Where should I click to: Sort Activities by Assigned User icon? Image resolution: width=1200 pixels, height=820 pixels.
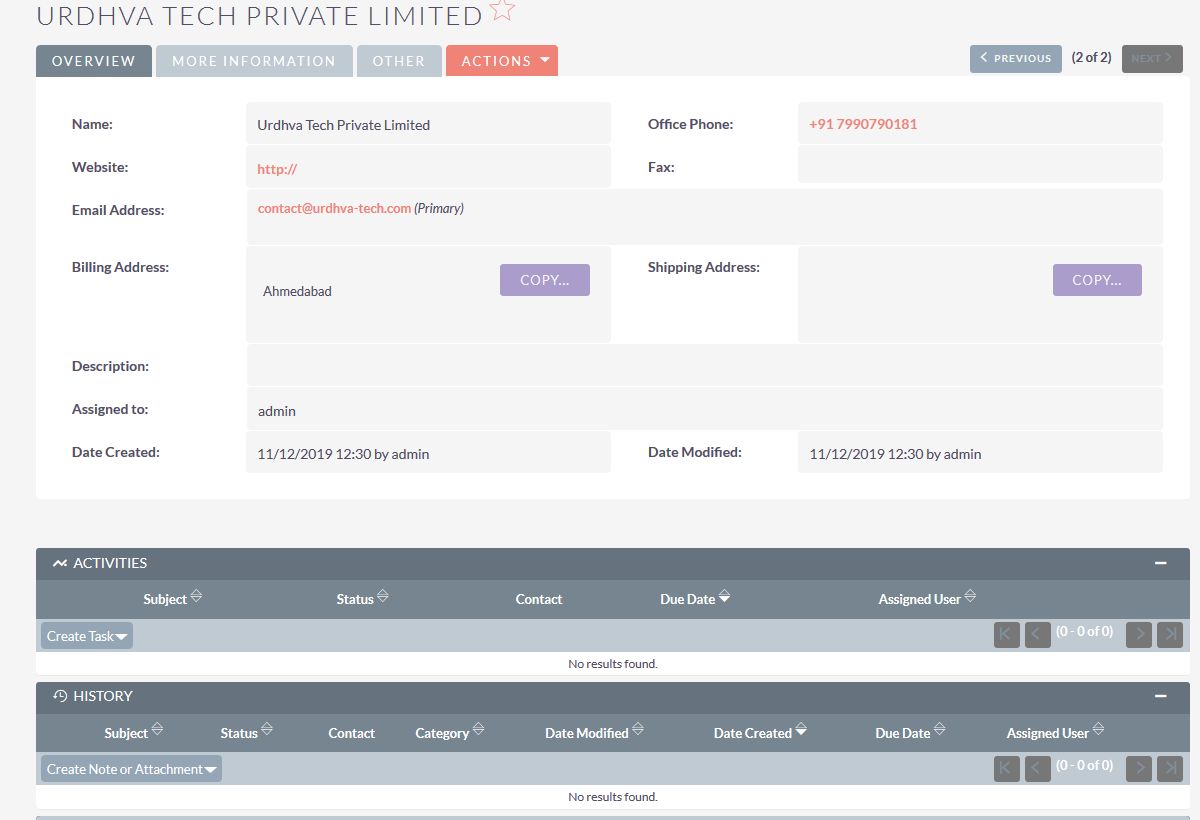(x=970, y=596)
